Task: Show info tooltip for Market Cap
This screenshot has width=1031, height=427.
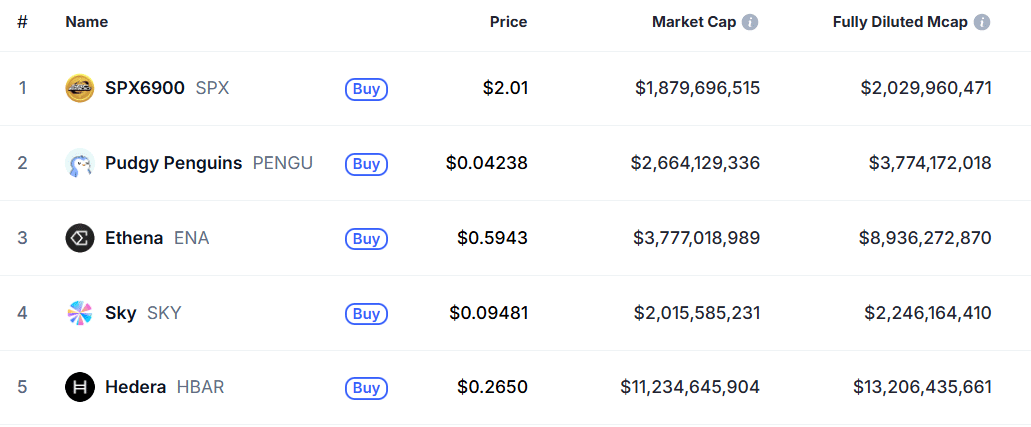Action: [x=750, y=22]
